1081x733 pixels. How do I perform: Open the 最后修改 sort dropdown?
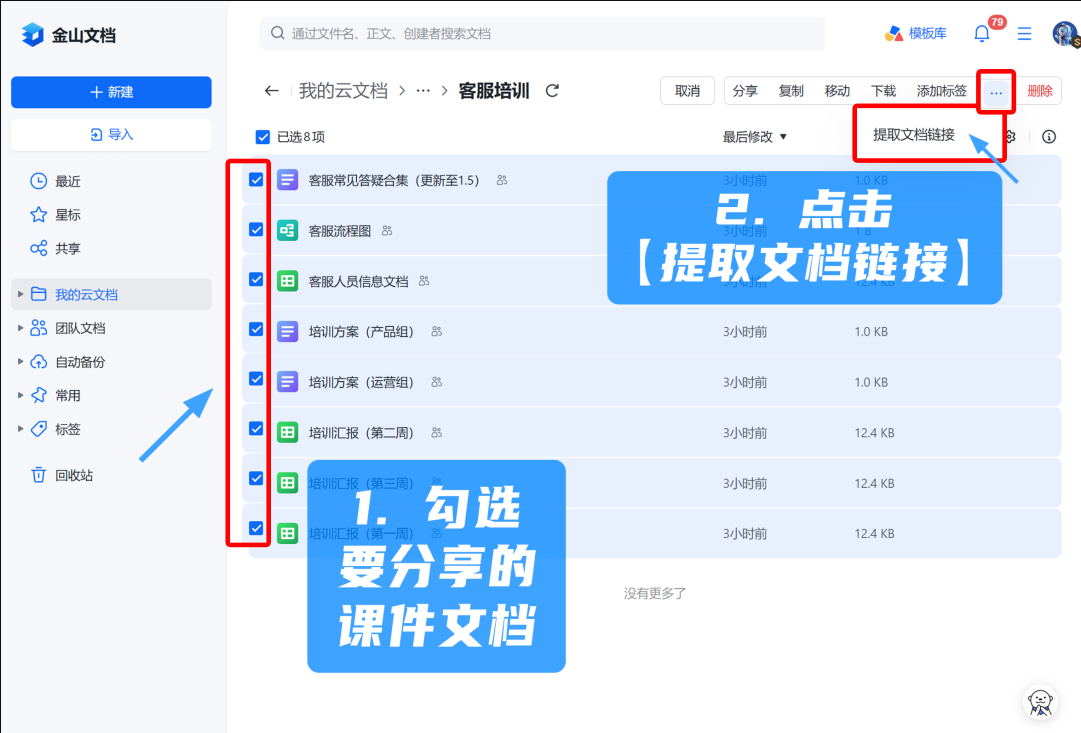coord(755,137)
